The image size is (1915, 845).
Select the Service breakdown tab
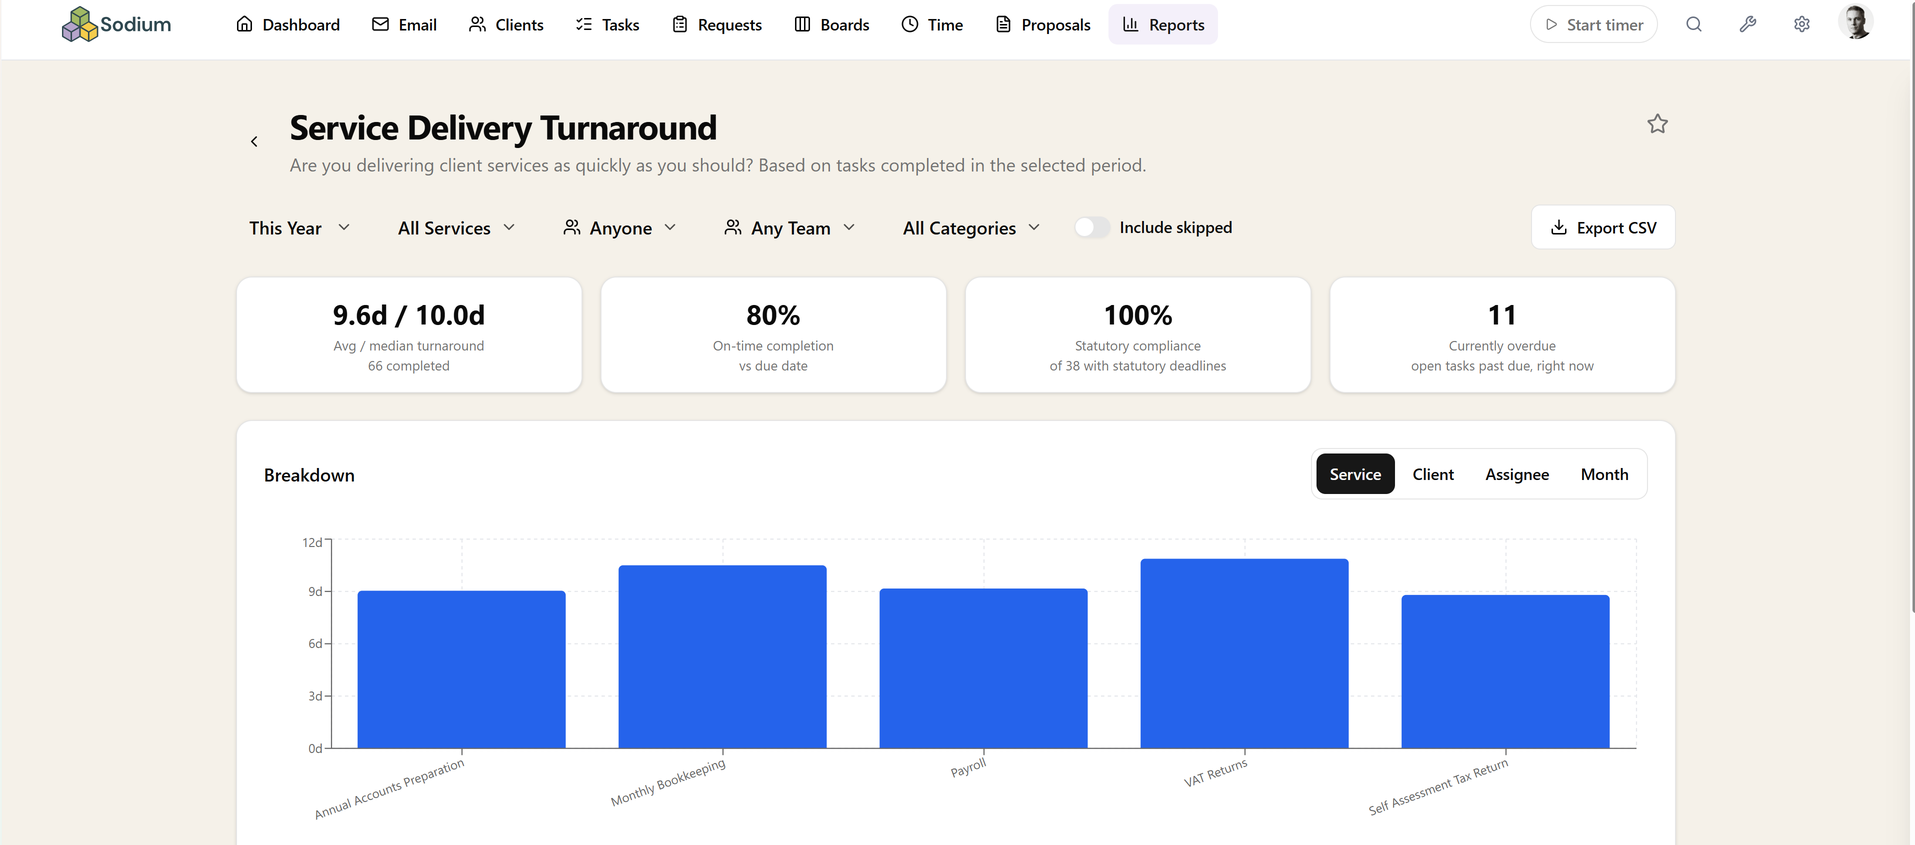point(1355,474)
